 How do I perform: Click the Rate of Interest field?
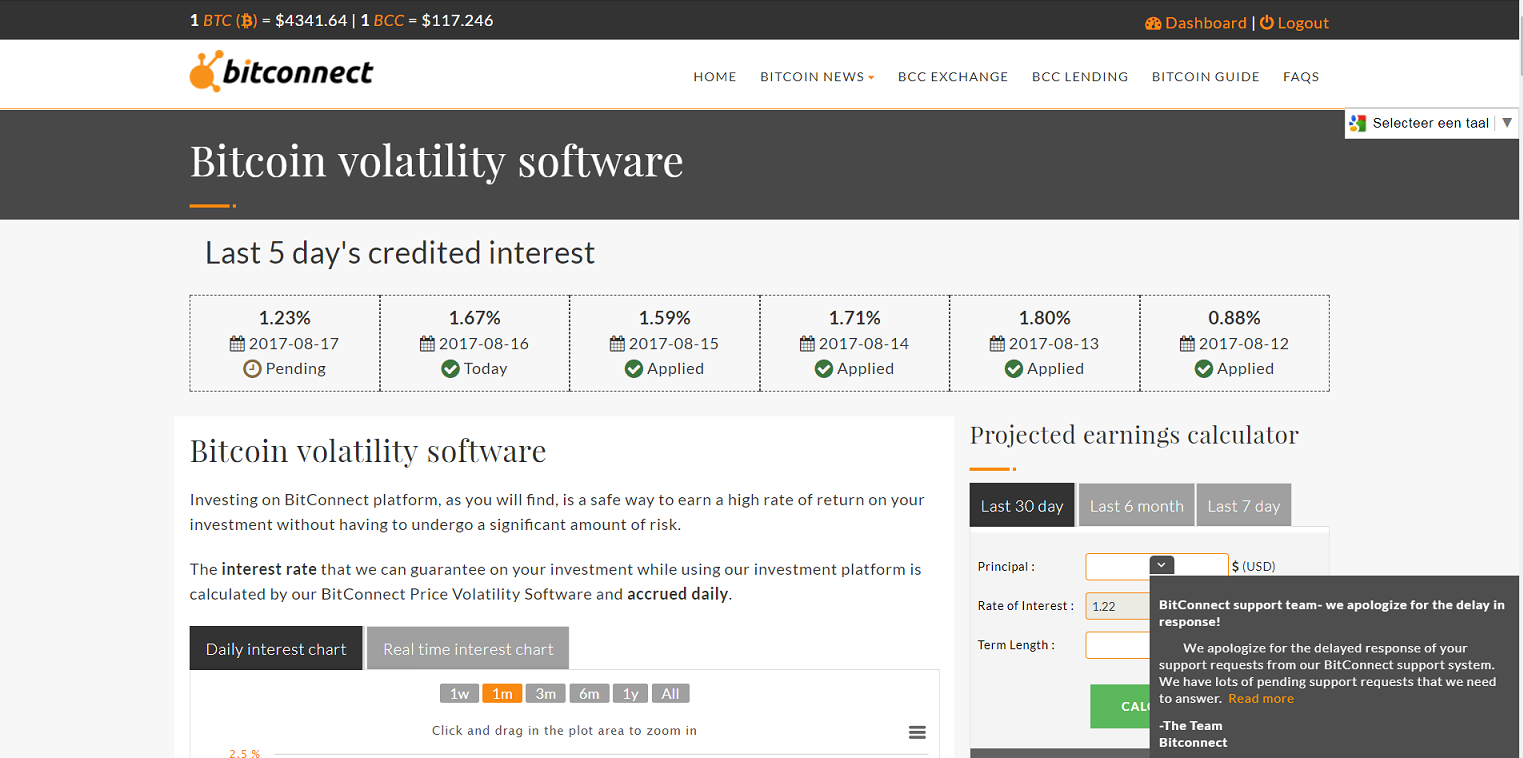pos(1118,606)
